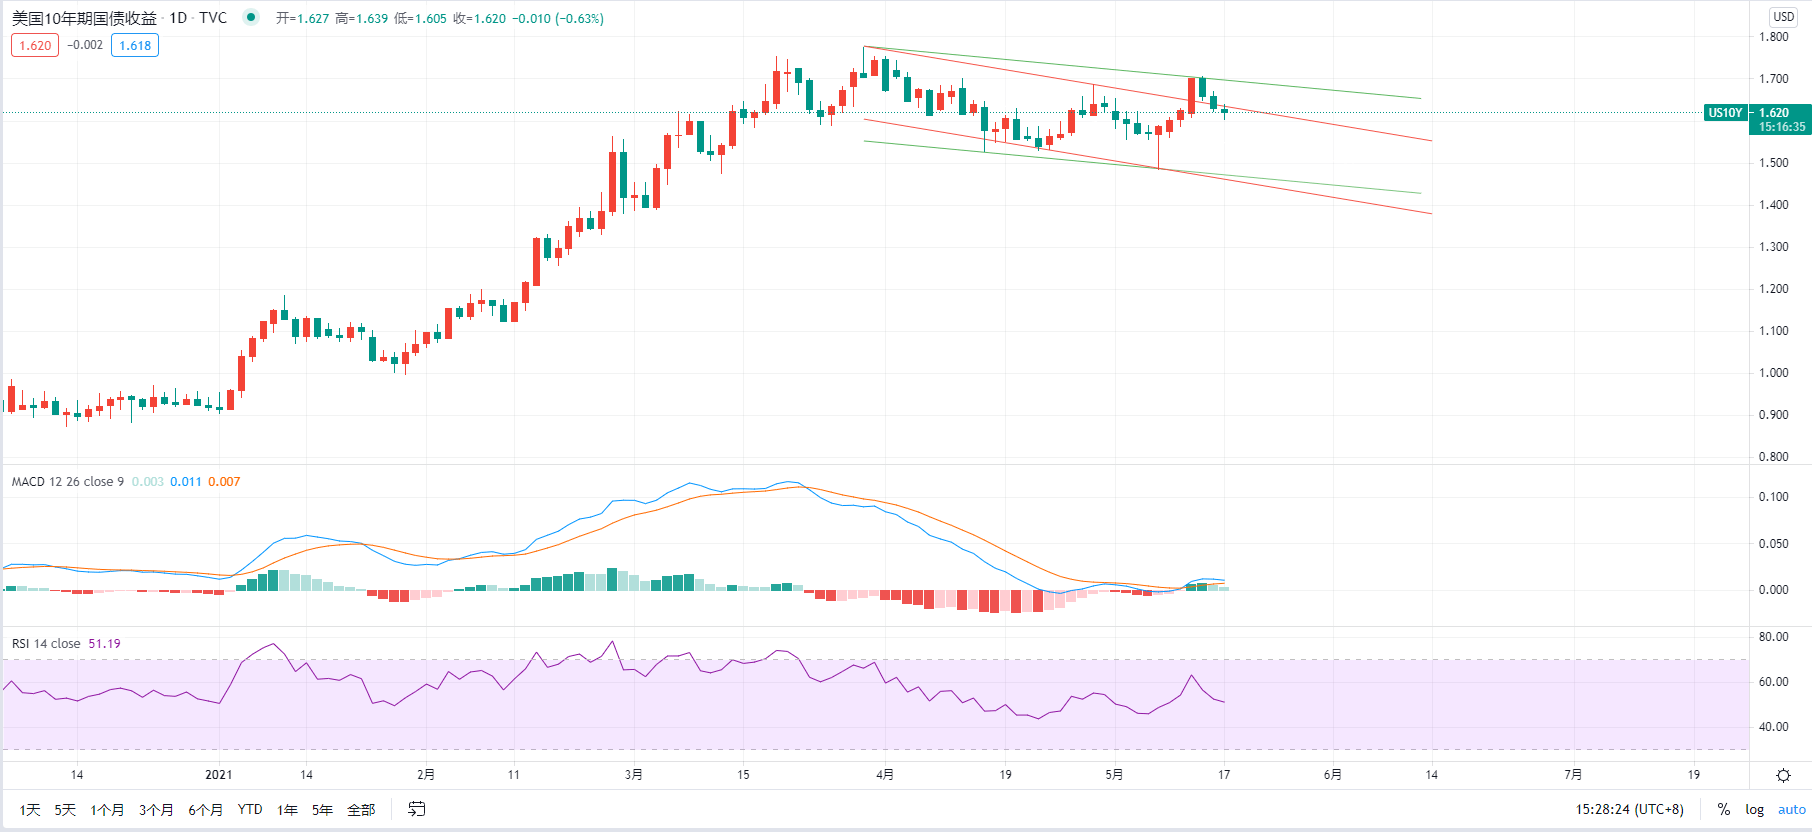Select the 6个月 time range
The height and width of the screenshot is (832, 1812).
pos(205,809)
